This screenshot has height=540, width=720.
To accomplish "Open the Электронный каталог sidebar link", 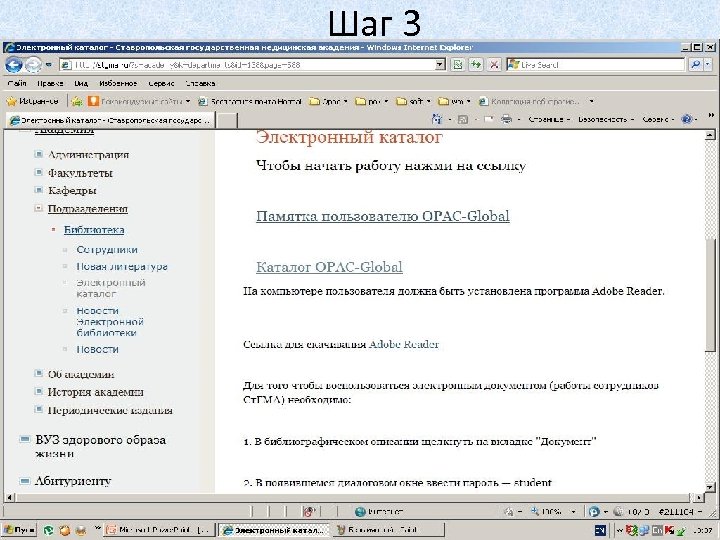I will coord(111,288).
